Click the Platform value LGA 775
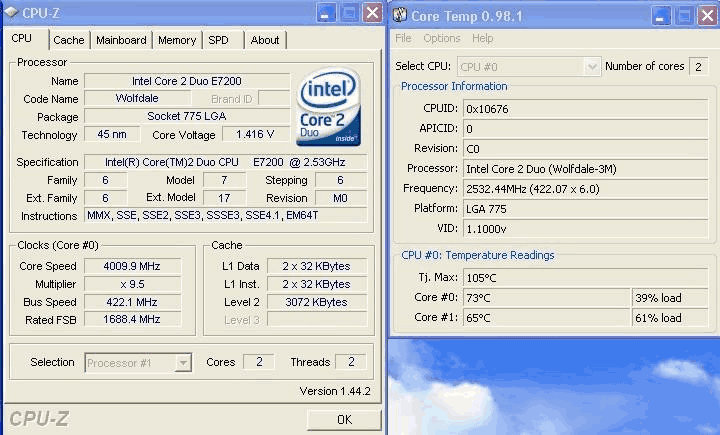Image resolution: width=720 pixels, height=435 pixels. click(585, 209)
